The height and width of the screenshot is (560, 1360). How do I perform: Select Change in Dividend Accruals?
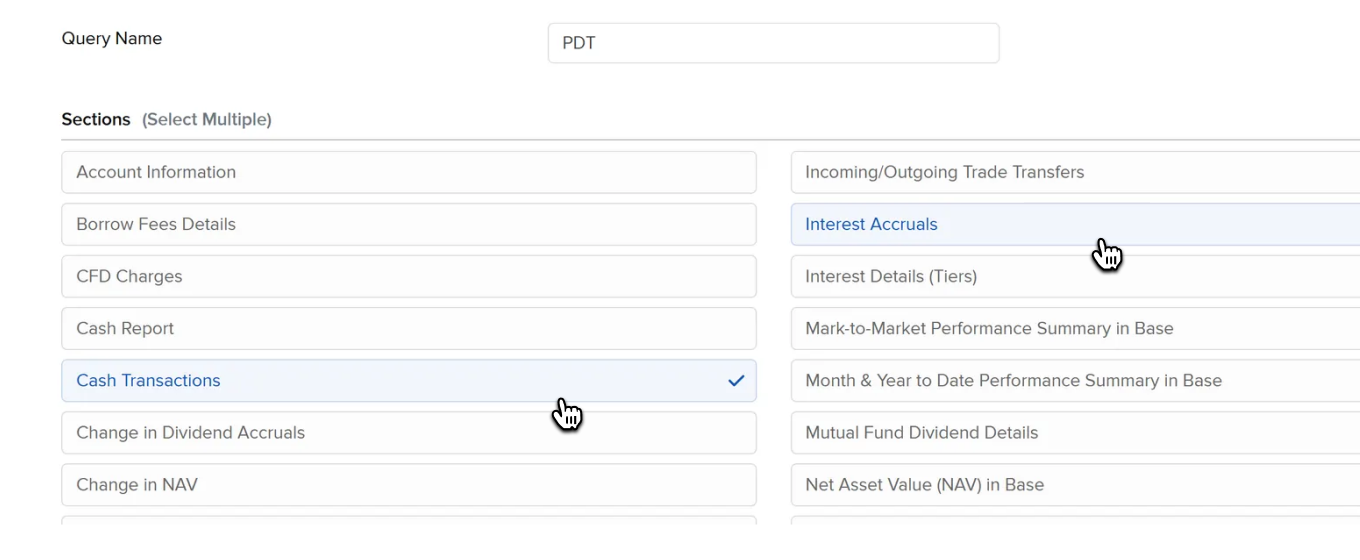408,433
